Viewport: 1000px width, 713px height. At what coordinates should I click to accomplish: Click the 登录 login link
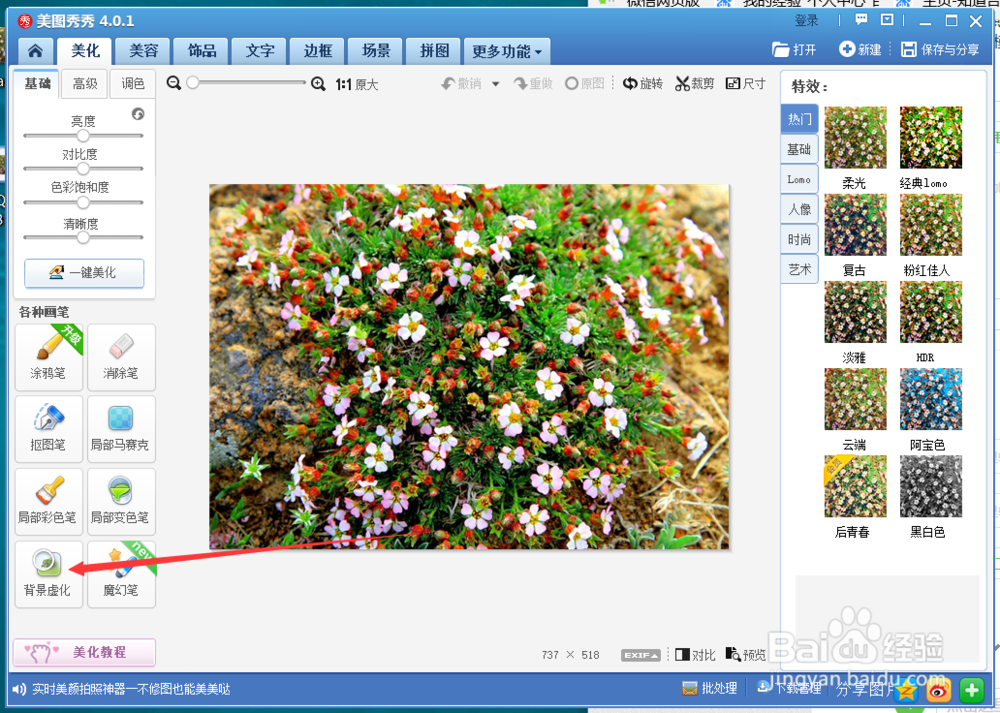(806, 20)
